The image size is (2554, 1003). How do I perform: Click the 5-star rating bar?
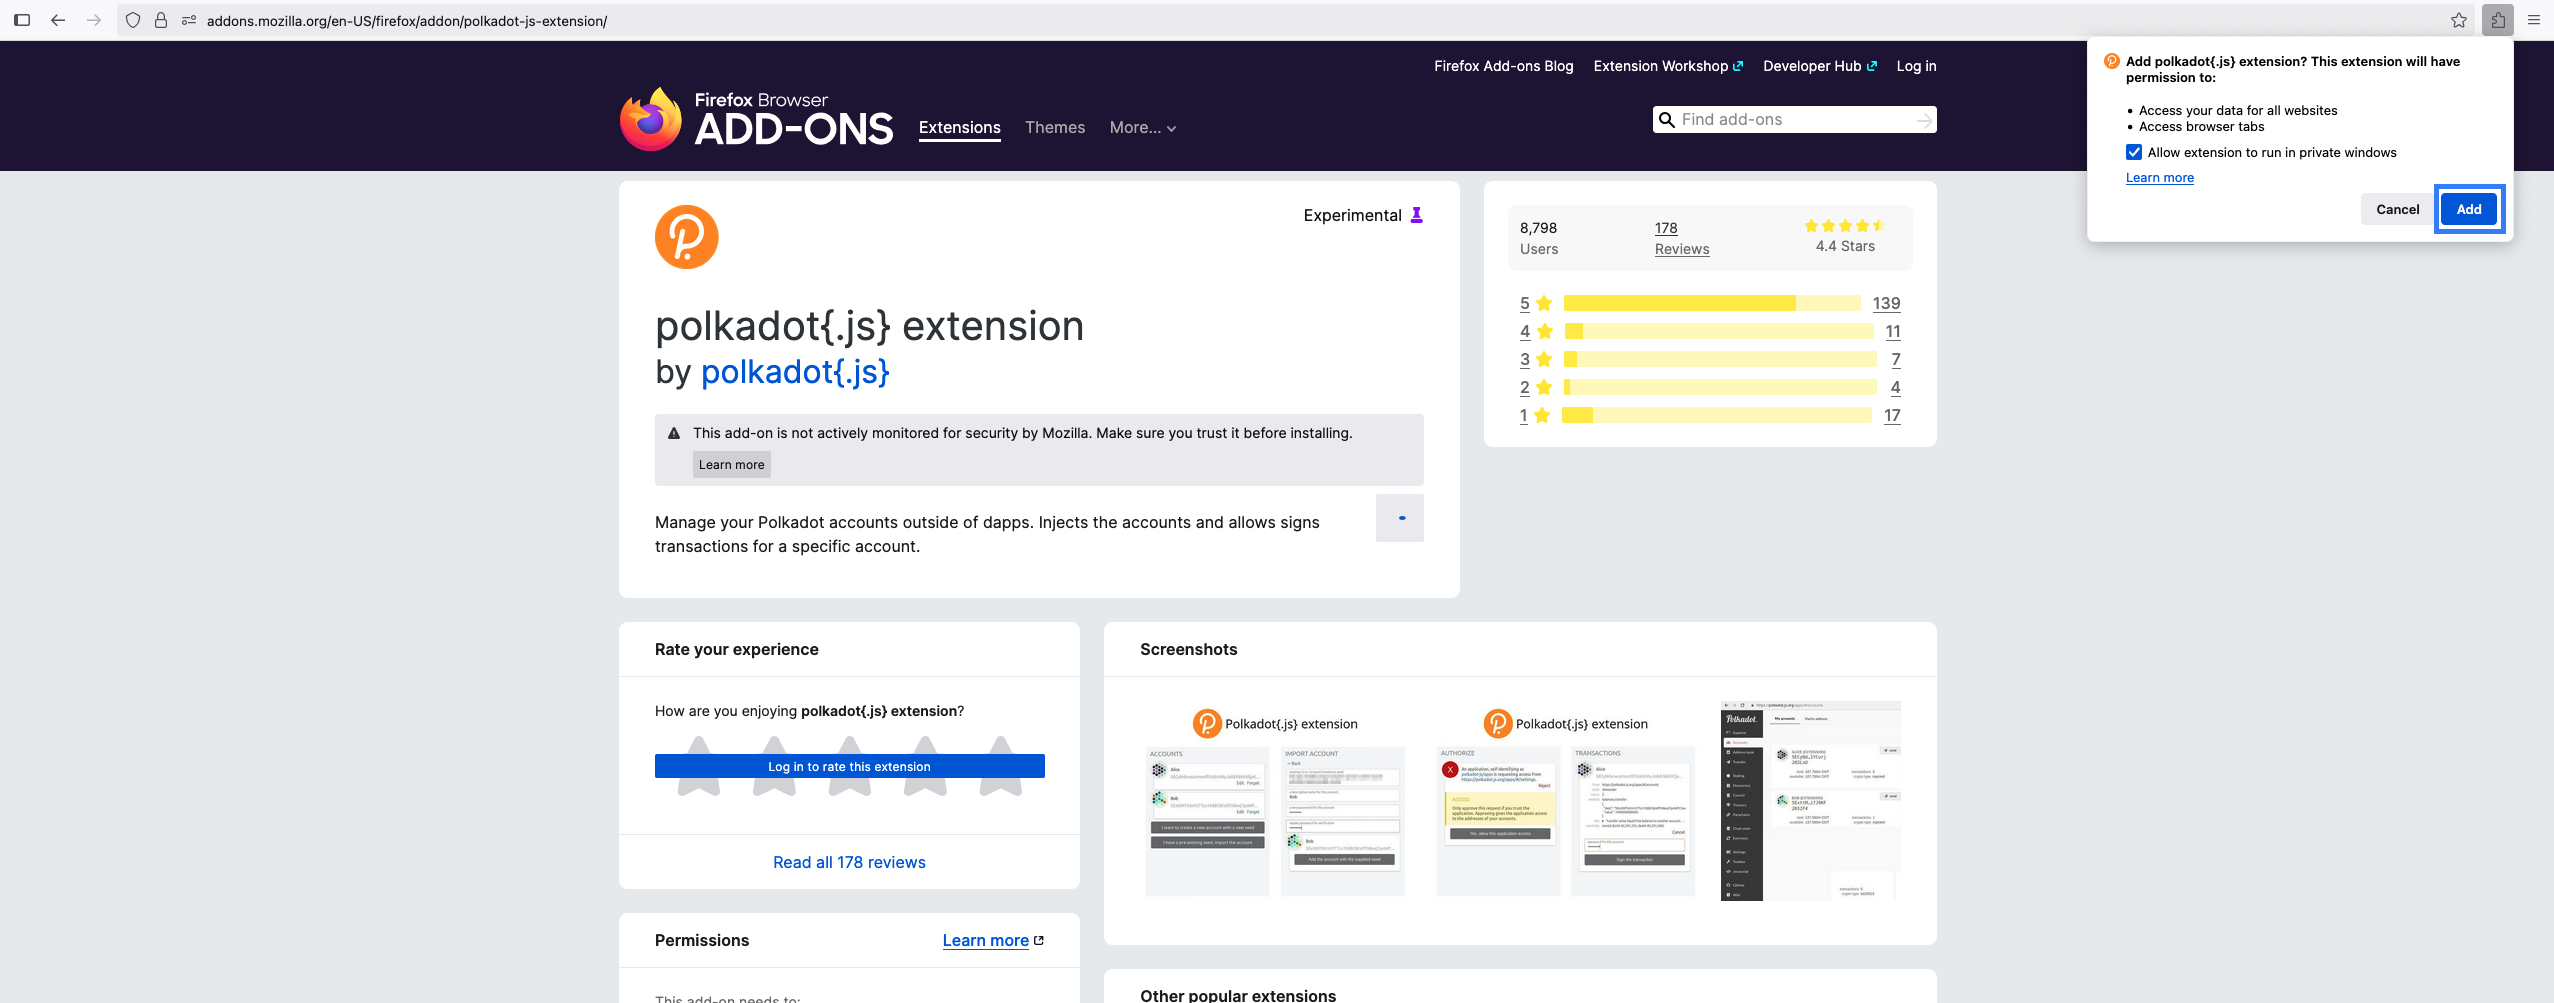pyautogui.click(x=1712, y=303)
